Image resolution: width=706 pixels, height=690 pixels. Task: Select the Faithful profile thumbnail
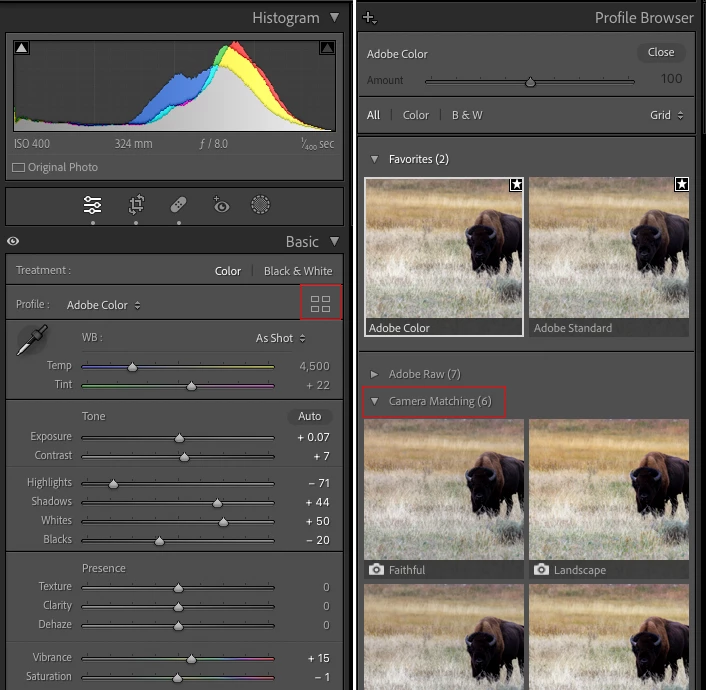pyautogui.click(x=444, y=499)
